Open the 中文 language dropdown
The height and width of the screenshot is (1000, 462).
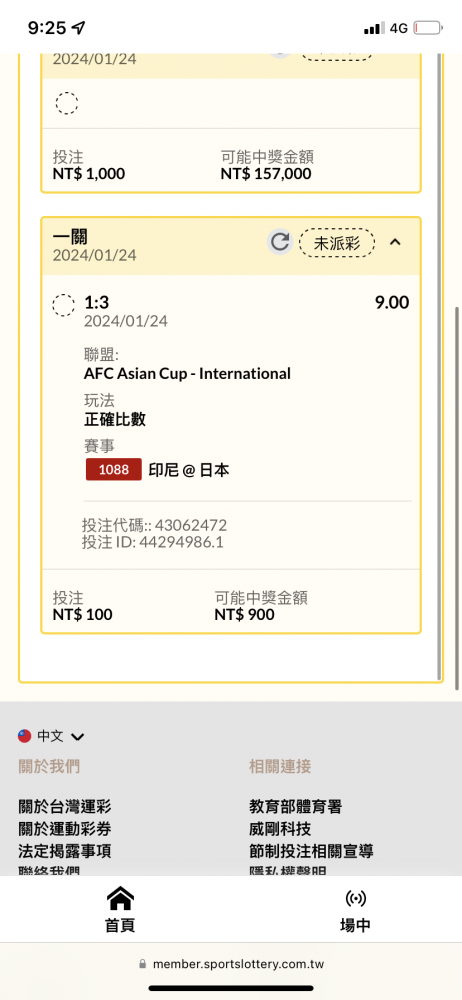pos(60,736)
